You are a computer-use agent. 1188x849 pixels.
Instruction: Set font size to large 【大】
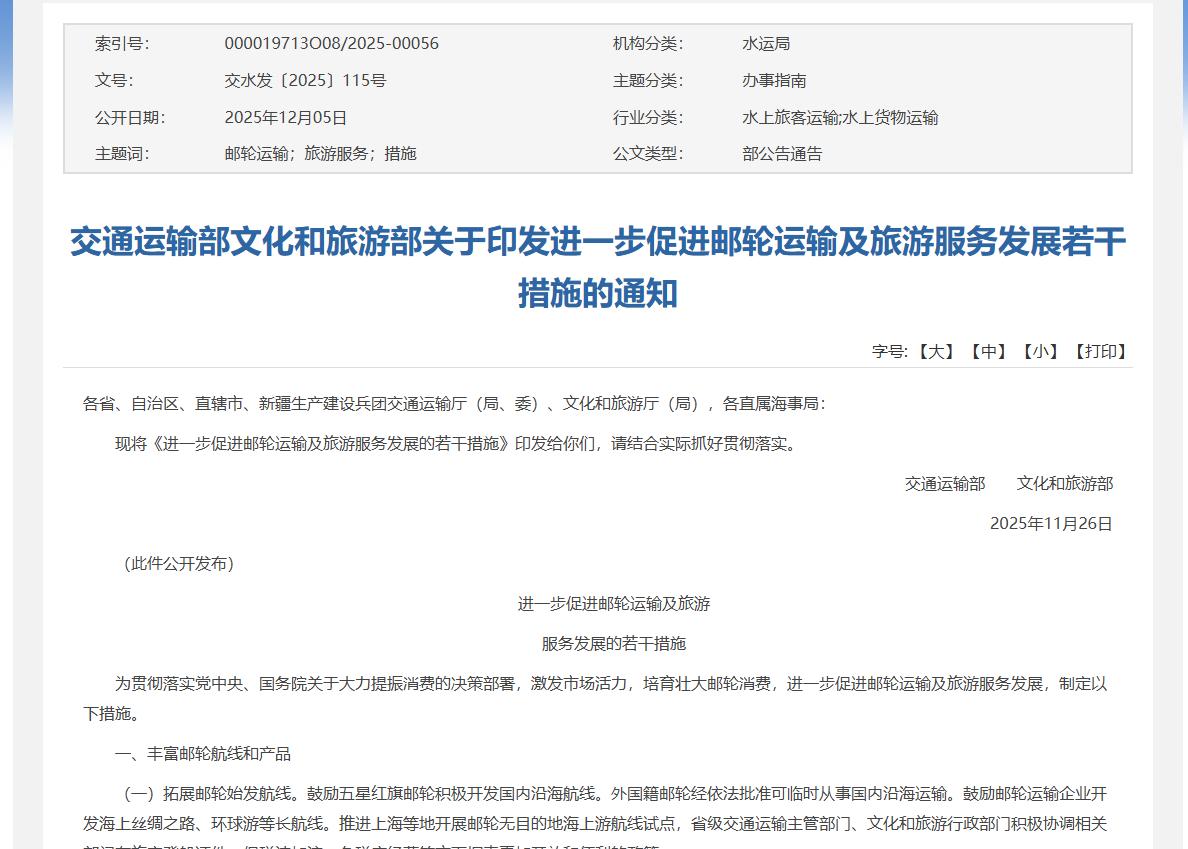936,351
